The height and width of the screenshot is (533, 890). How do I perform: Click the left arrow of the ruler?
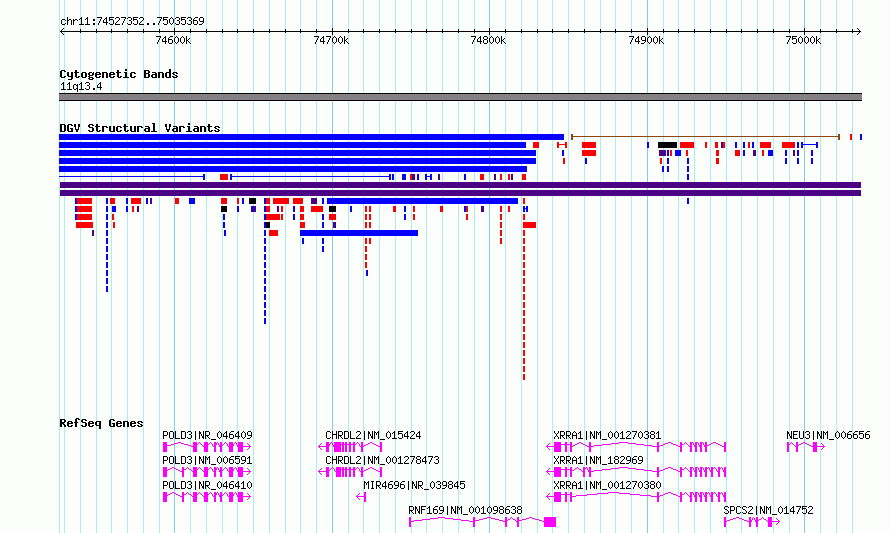62,32
